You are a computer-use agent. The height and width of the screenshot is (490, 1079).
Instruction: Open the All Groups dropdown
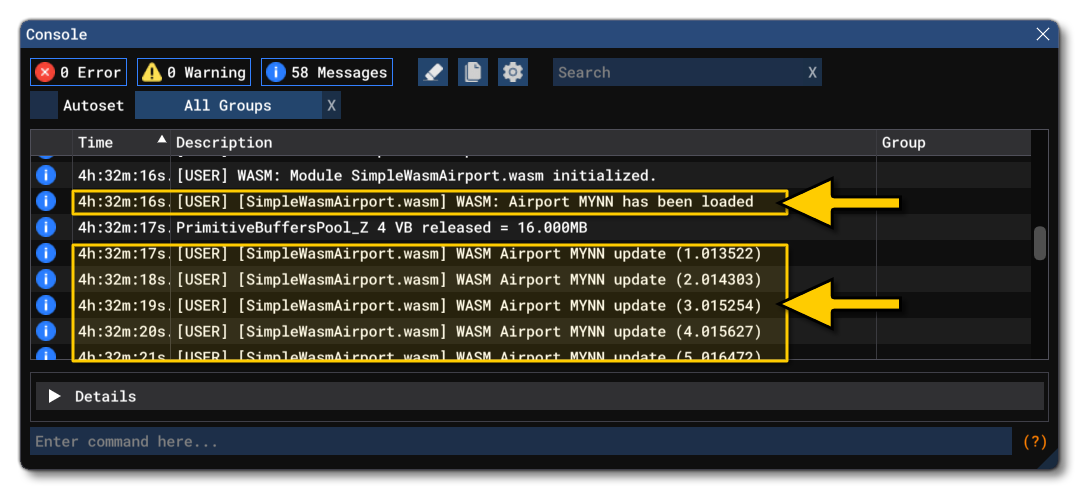(228, 105)
